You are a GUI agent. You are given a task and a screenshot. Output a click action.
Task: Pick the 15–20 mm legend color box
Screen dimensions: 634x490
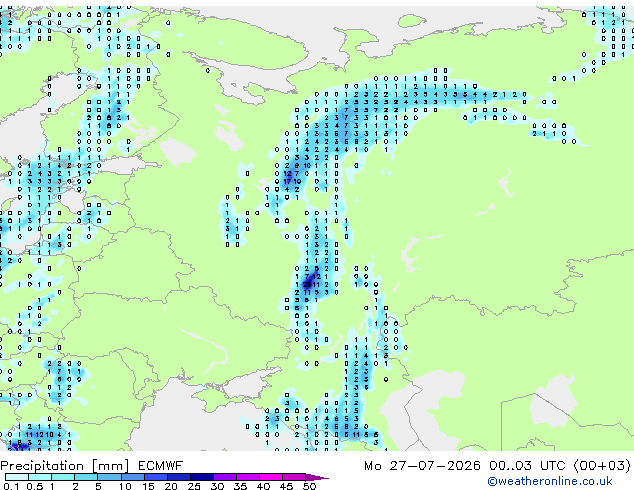coord(155,477)
